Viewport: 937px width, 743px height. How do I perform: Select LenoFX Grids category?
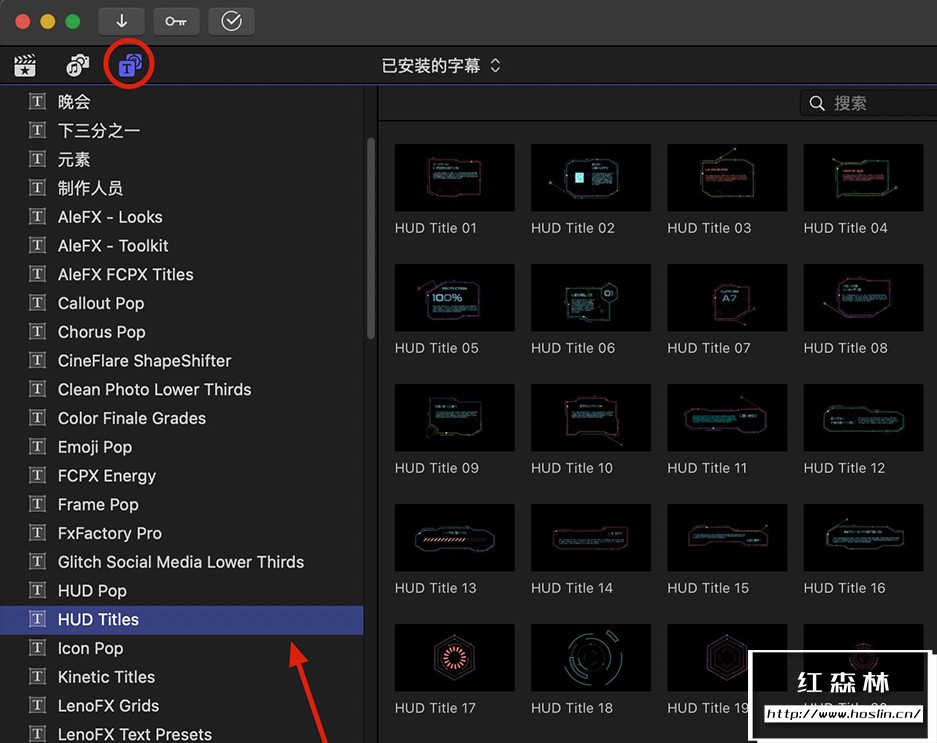(x=182, y=705)
